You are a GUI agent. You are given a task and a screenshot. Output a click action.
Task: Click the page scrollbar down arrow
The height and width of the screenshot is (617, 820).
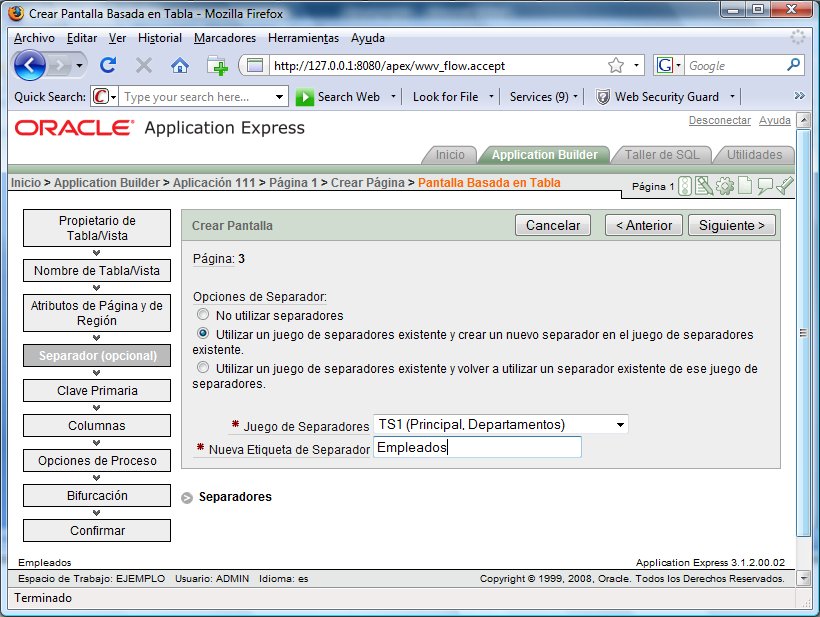pos(804,578)
